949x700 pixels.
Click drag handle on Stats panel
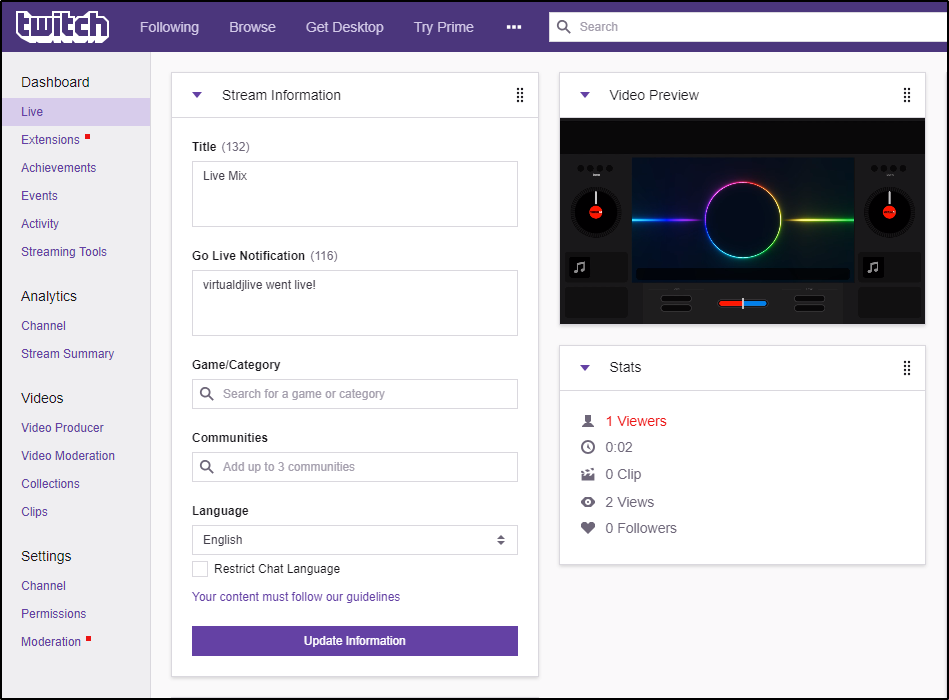[907, 367]
